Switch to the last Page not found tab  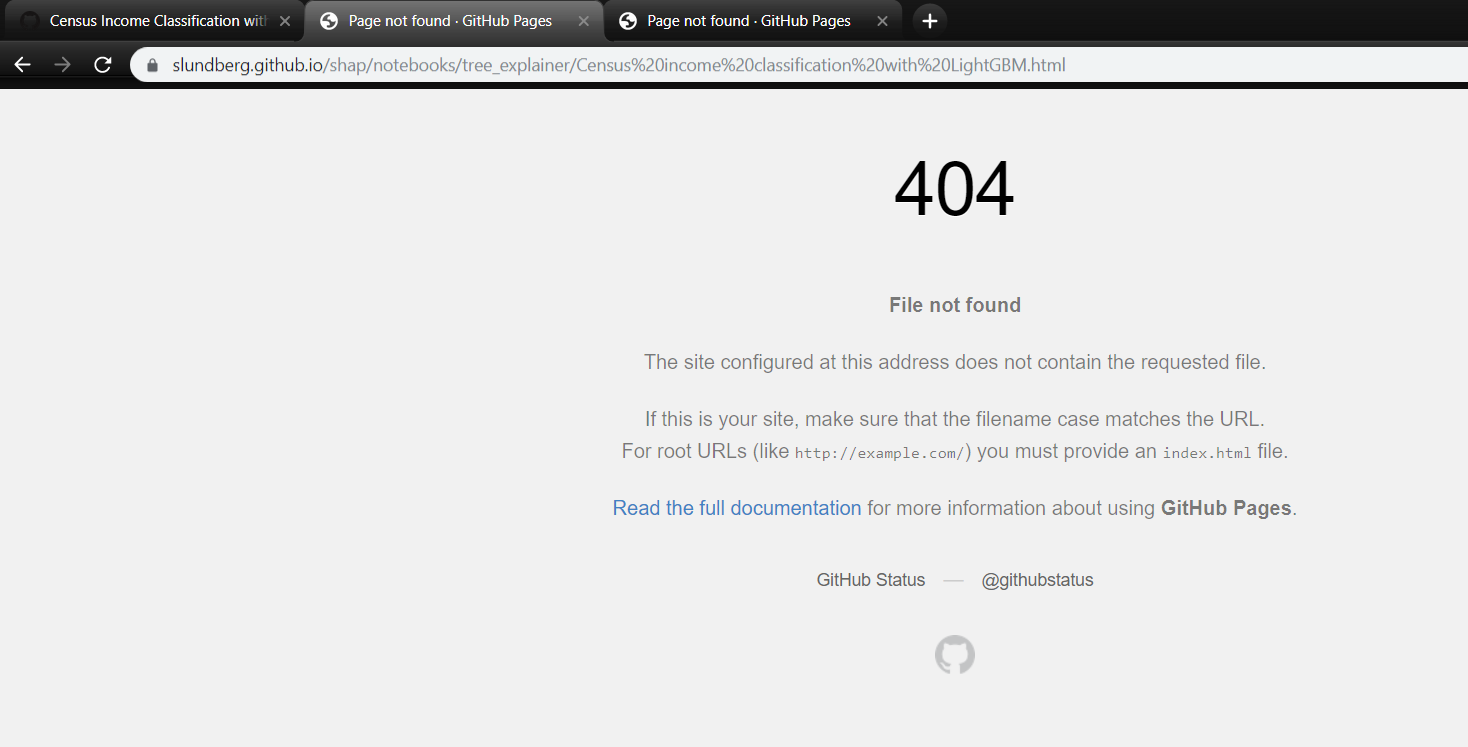tap(752, 21)
